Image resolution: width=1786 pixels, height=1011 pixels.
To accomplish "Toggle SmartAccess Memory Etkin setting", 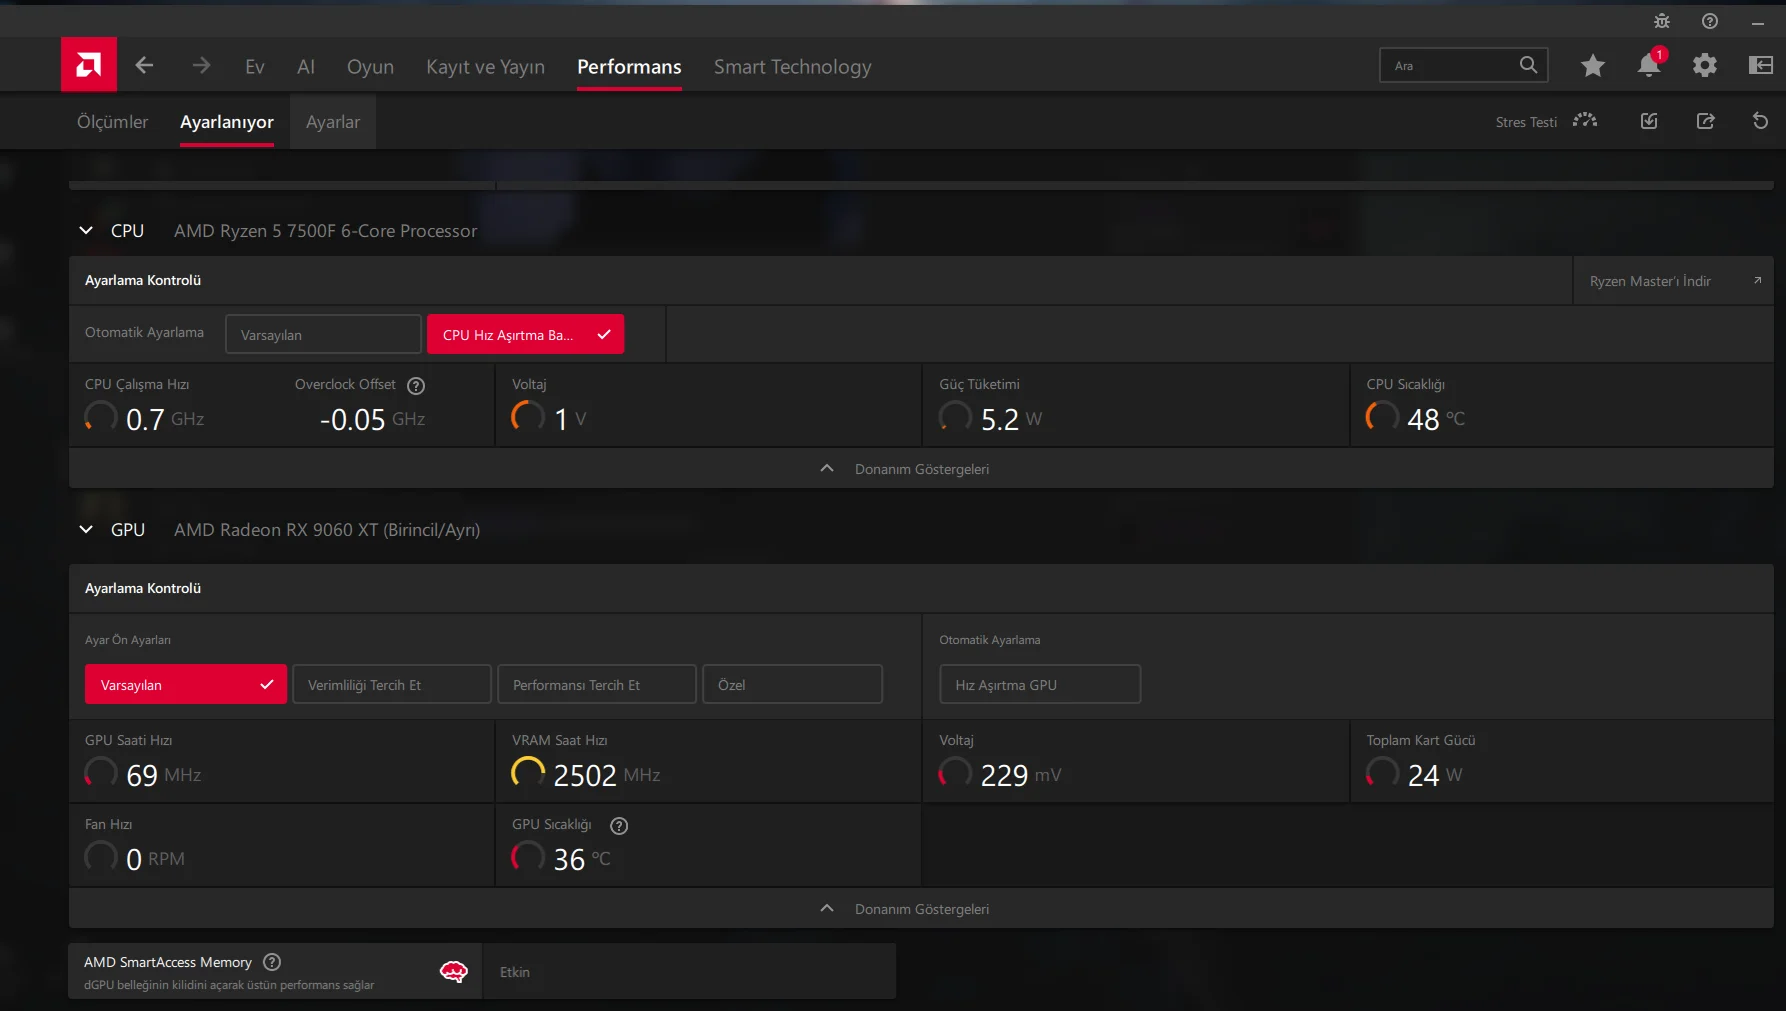I will [x=689, y=971].
